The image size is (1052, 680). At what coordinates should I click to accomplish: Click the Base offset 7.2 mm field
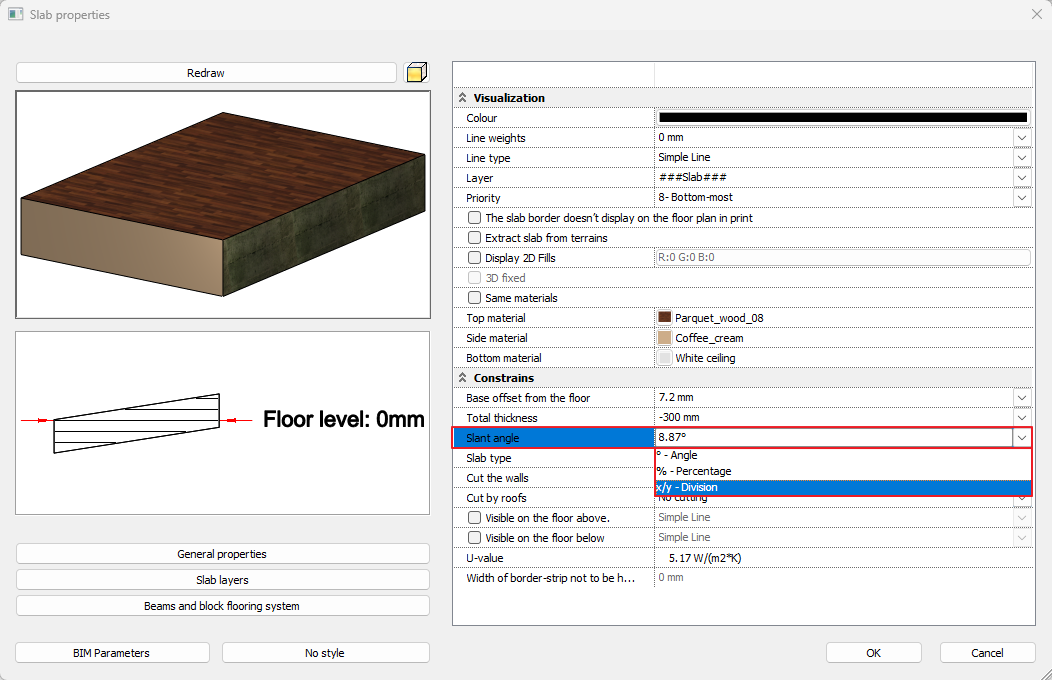834,398
